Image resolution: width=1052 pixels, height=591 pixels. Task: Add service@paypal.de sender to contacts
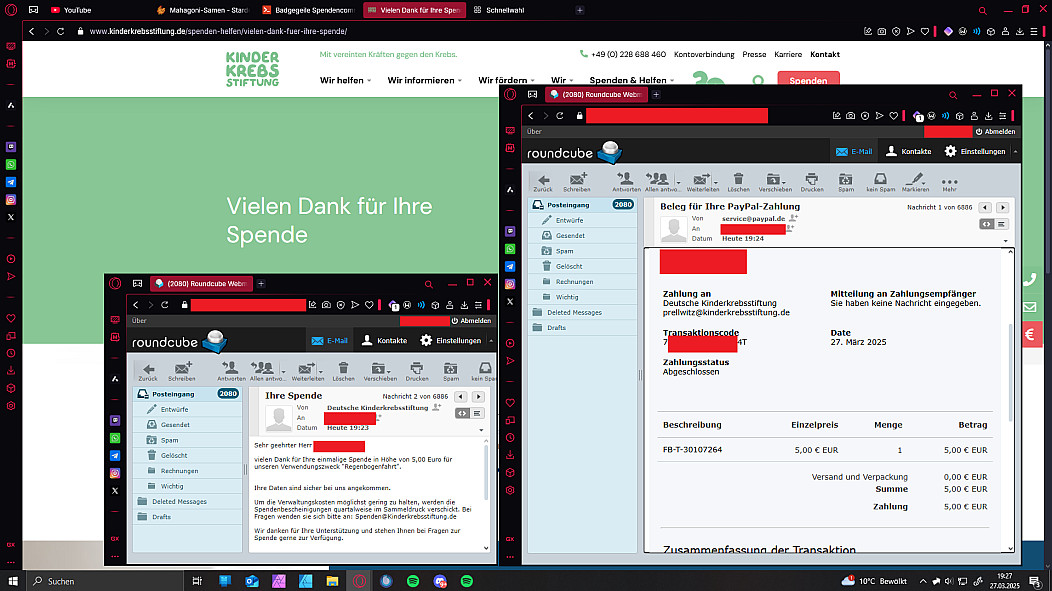click(x=793, y=217)
